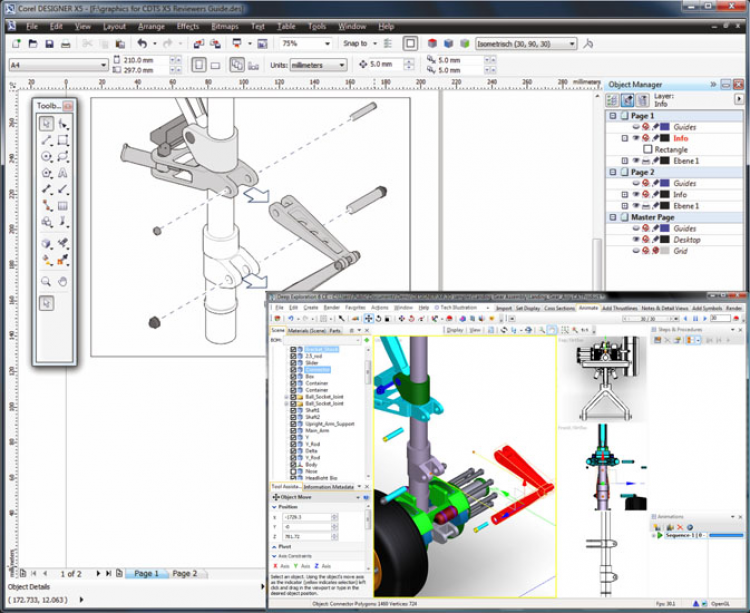Click the black color swatch of Page 1 Info layer
Screen dimensions: 750x613
[665, 138]
